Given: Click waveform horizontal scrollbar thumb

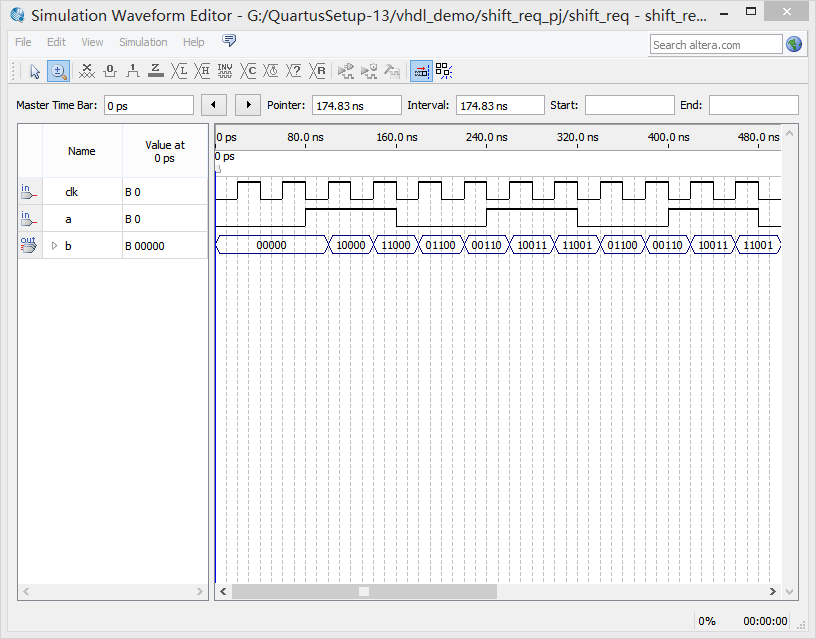Looking at the screenshot, I should pyautogui.click(x=364, y=592).
